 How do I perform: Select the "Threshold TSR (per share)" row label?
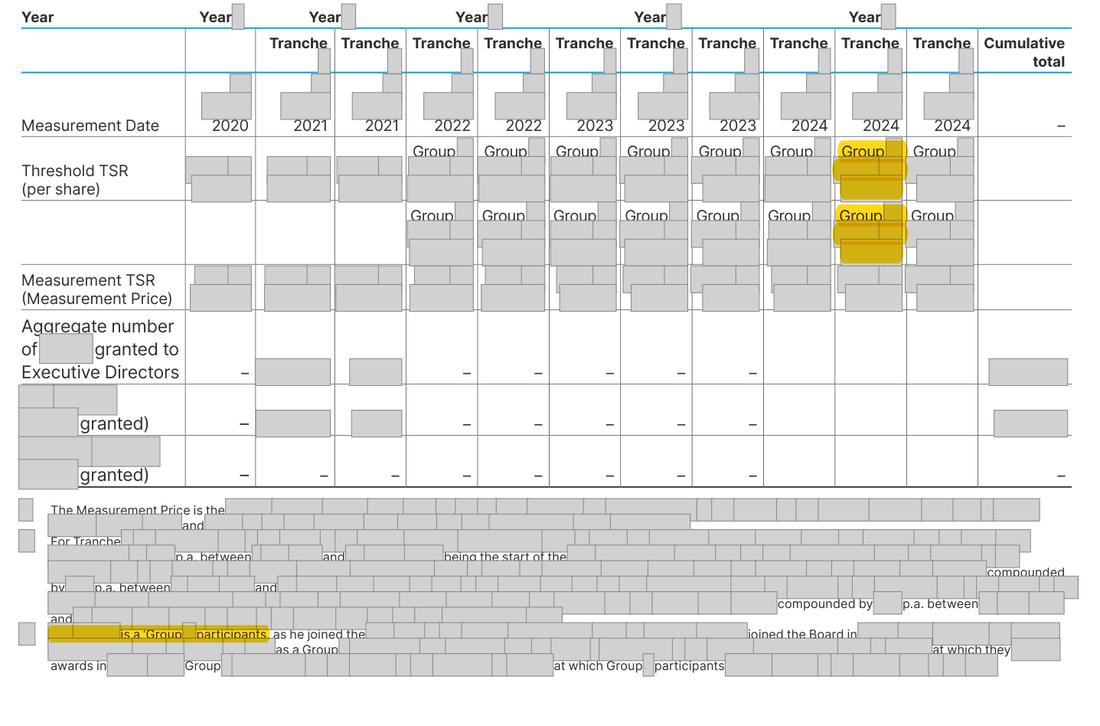(74, 180)
